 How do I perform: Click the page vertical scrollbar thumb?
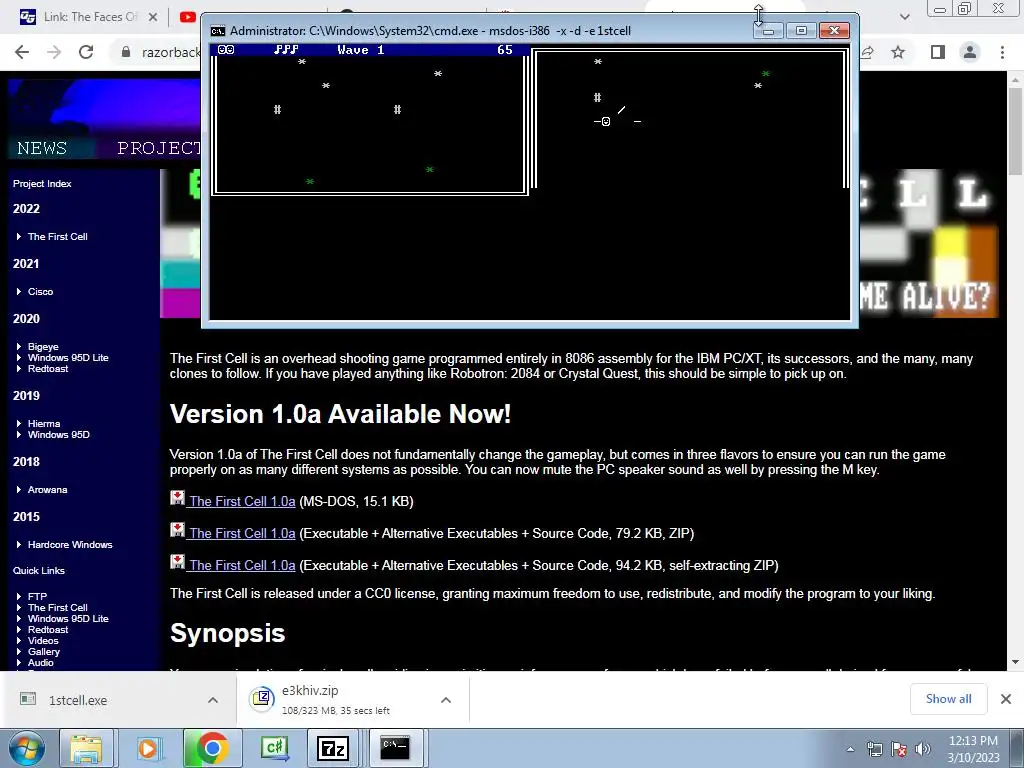(x=1015, y=131)
